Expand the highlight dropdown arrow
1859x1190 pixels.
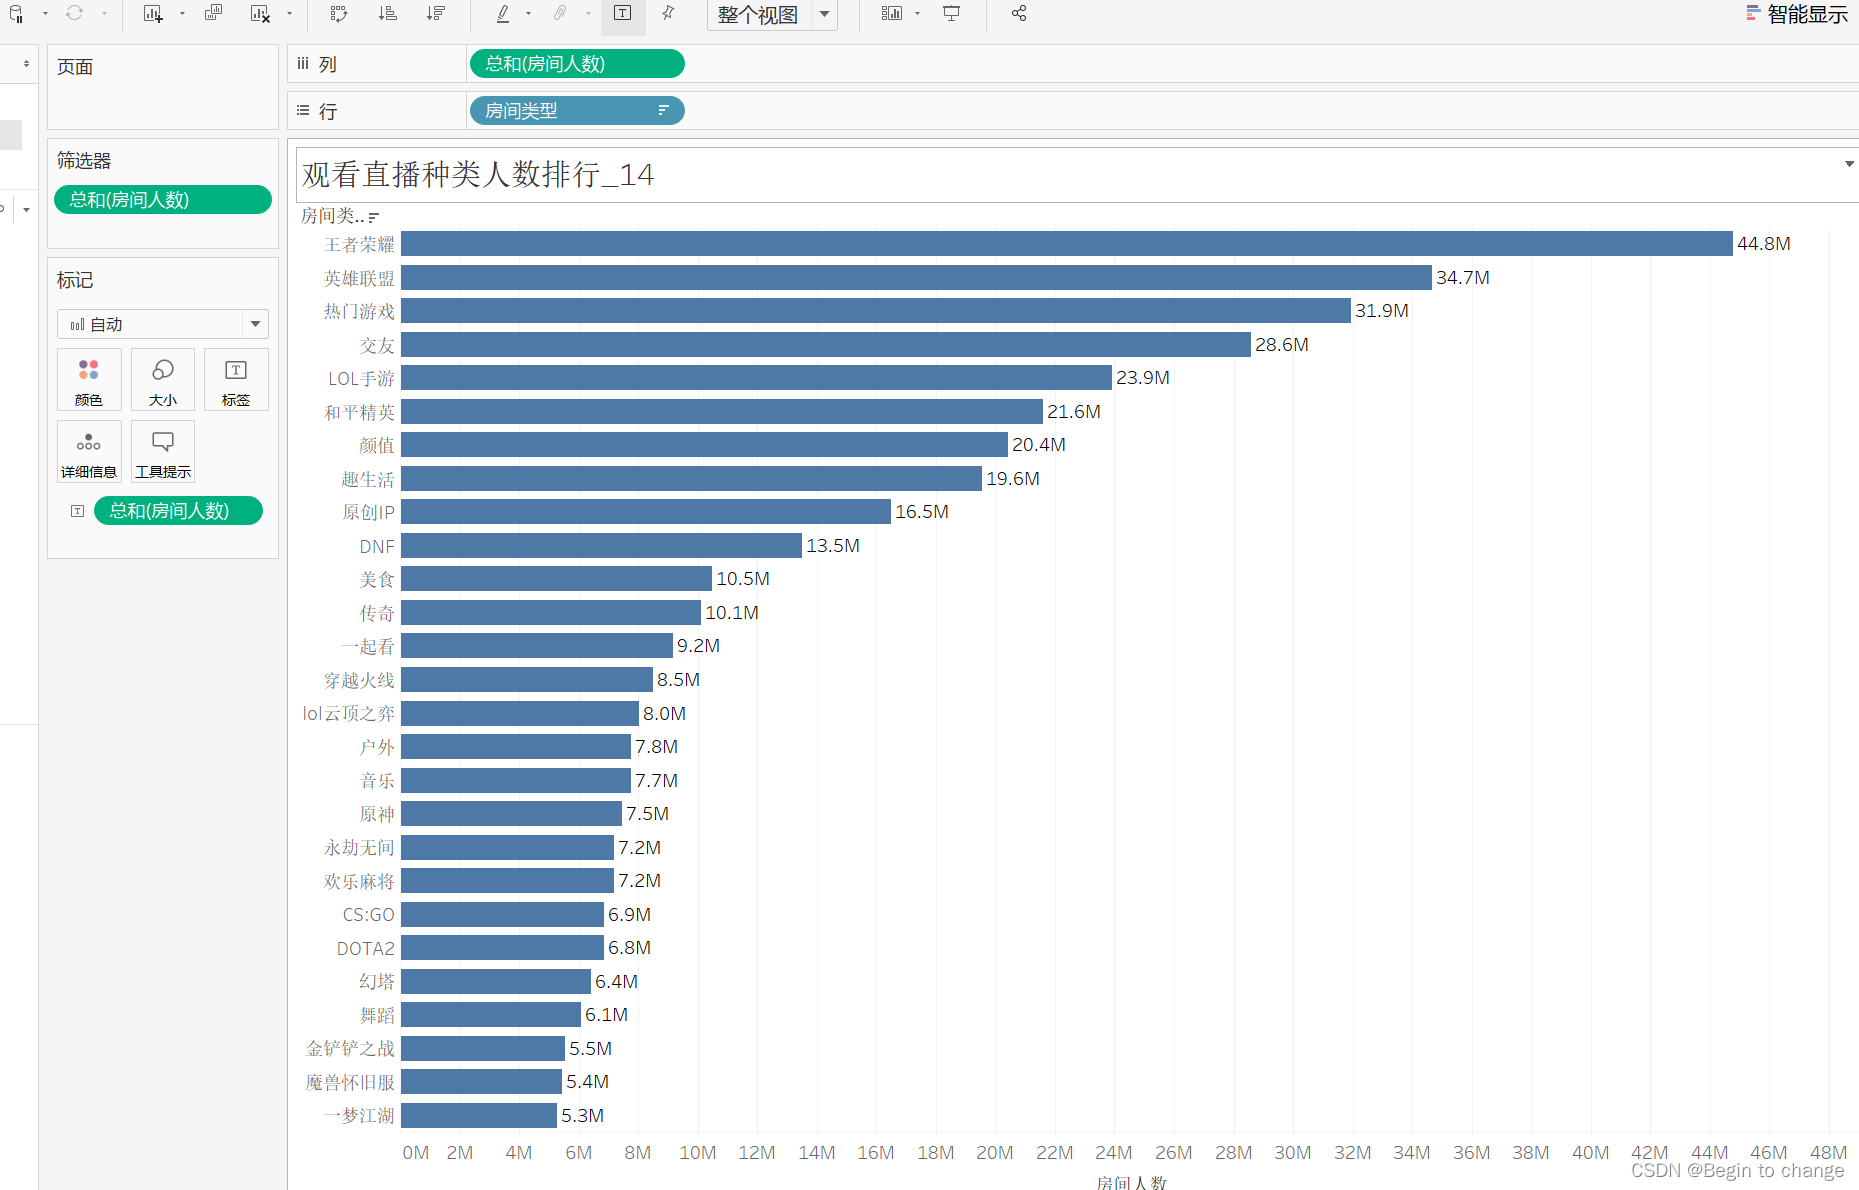(528, 14)
